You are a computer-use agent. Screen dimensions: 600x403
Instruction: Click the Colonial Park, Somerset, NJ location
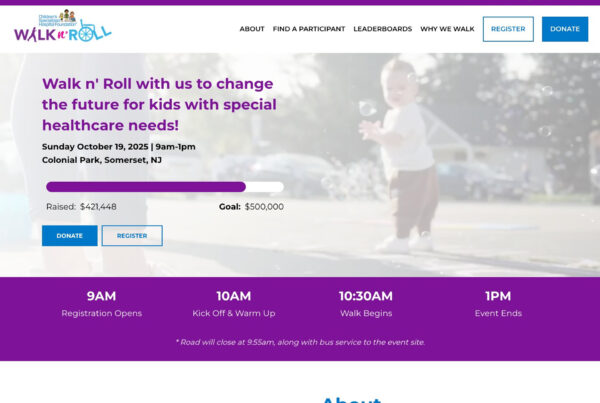tap(102, 160)
